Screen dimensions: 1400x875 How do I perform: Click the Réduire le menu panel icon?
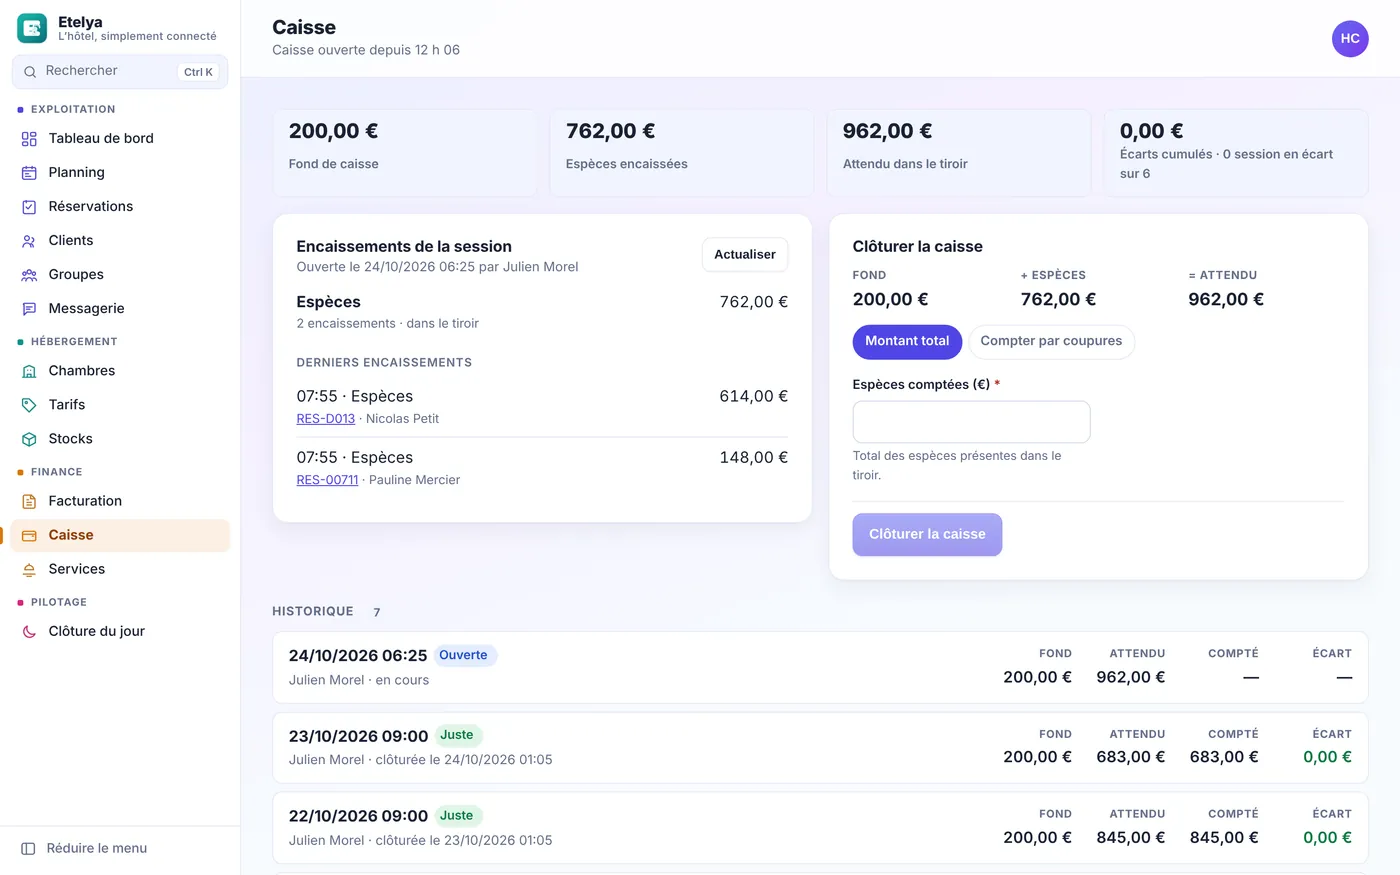(x=28, y=848)
